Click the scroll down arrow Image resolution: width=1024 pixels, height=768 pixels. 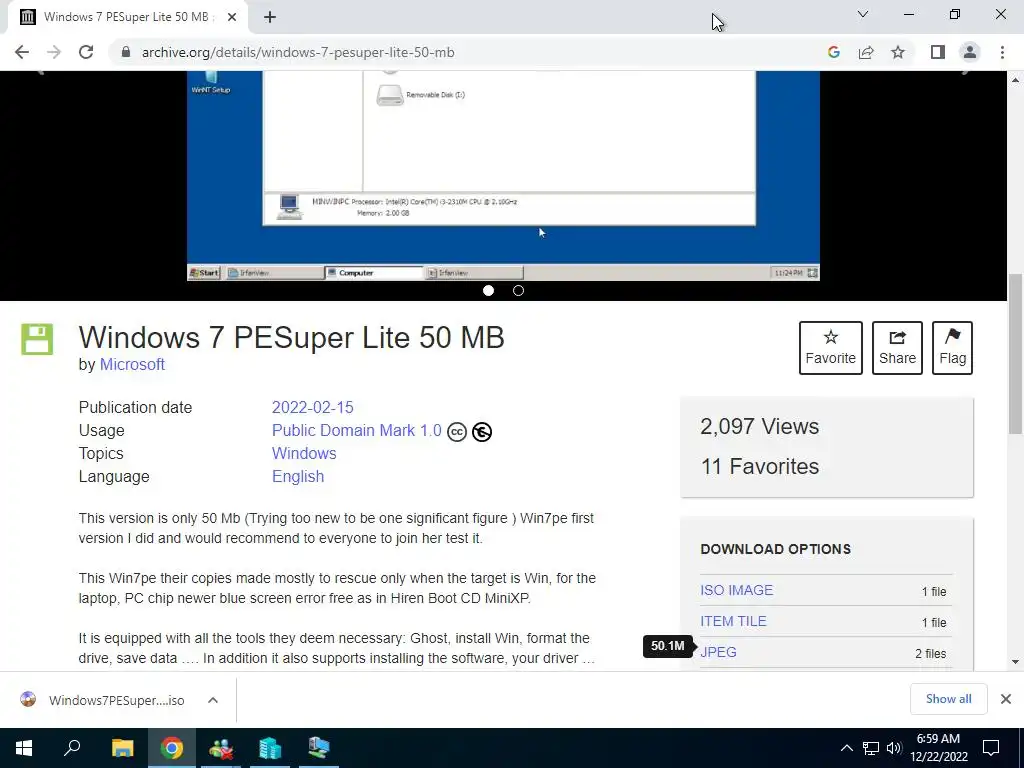click(x=1015, y=662)
